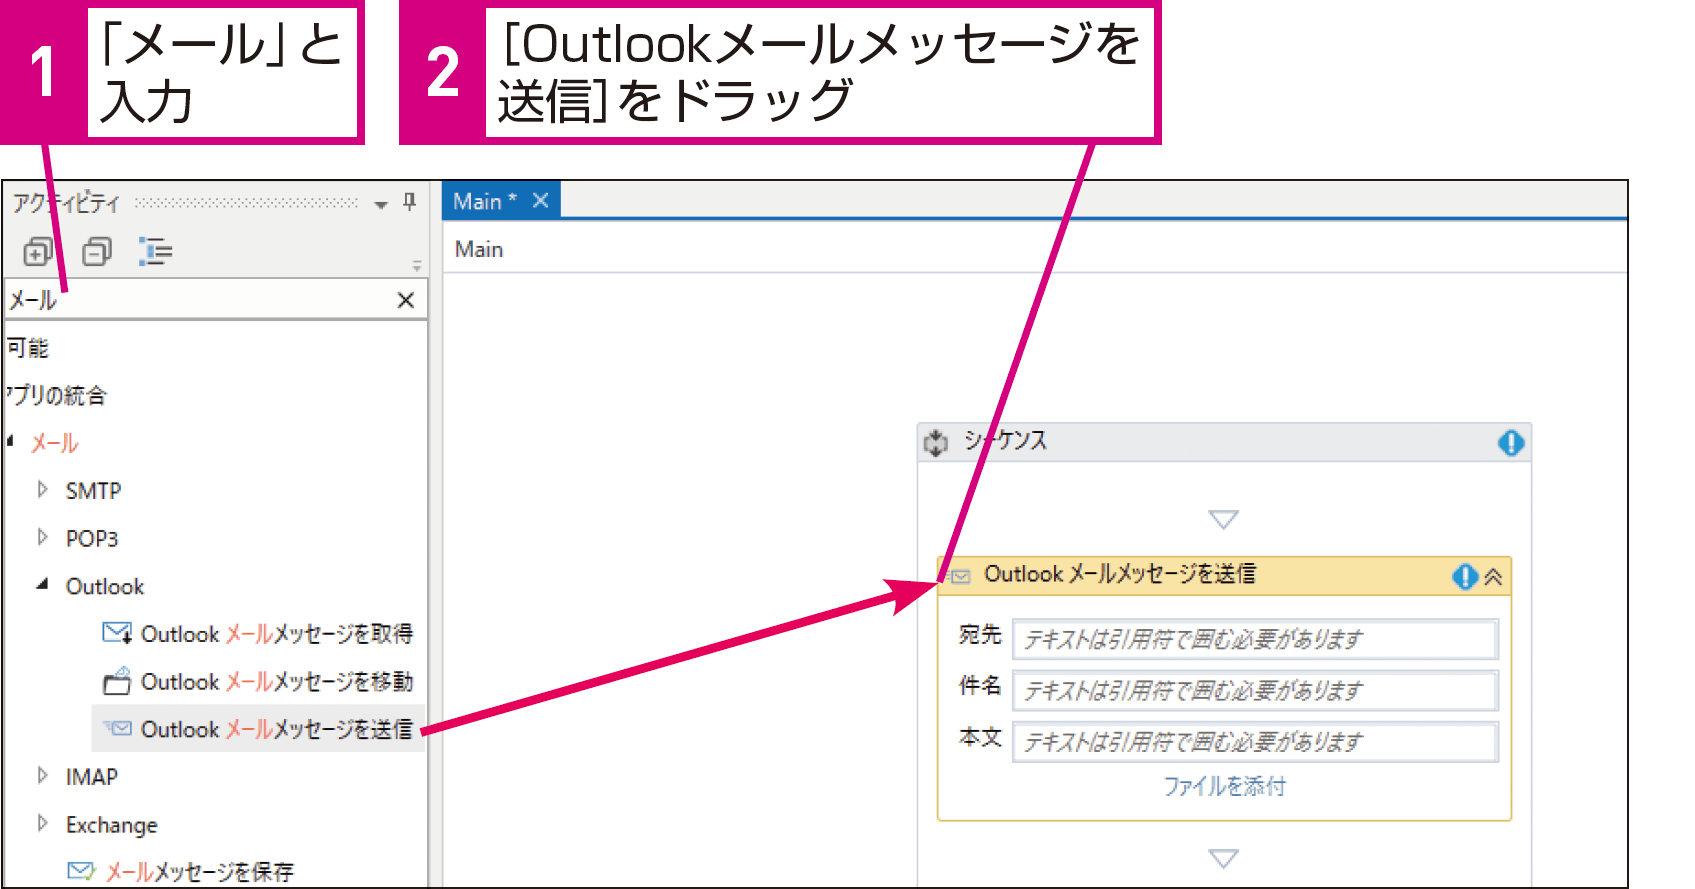Click the ファイルを添付 link

1224,786
